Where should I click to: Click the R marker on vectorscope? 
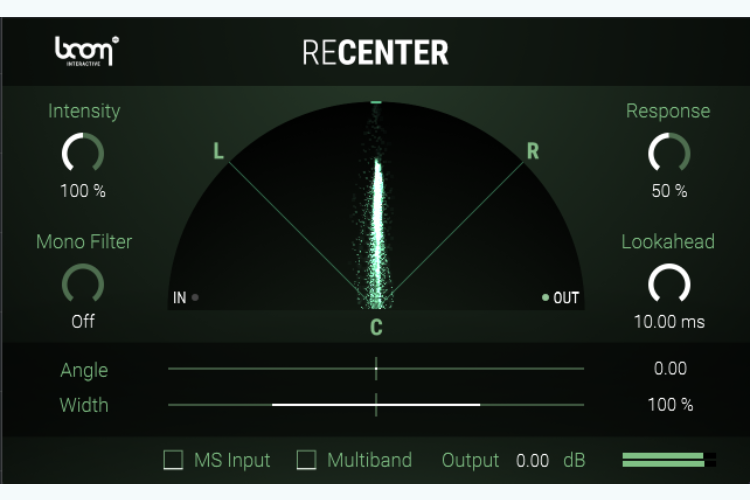533,151
